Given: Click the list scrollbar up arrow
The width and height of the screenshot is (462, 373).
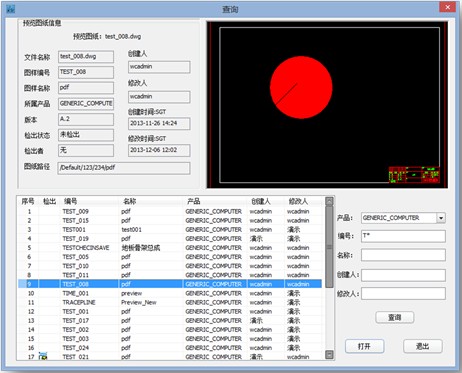Looking at the screenshot, I should pyautogui.click(x=329, y=201).
